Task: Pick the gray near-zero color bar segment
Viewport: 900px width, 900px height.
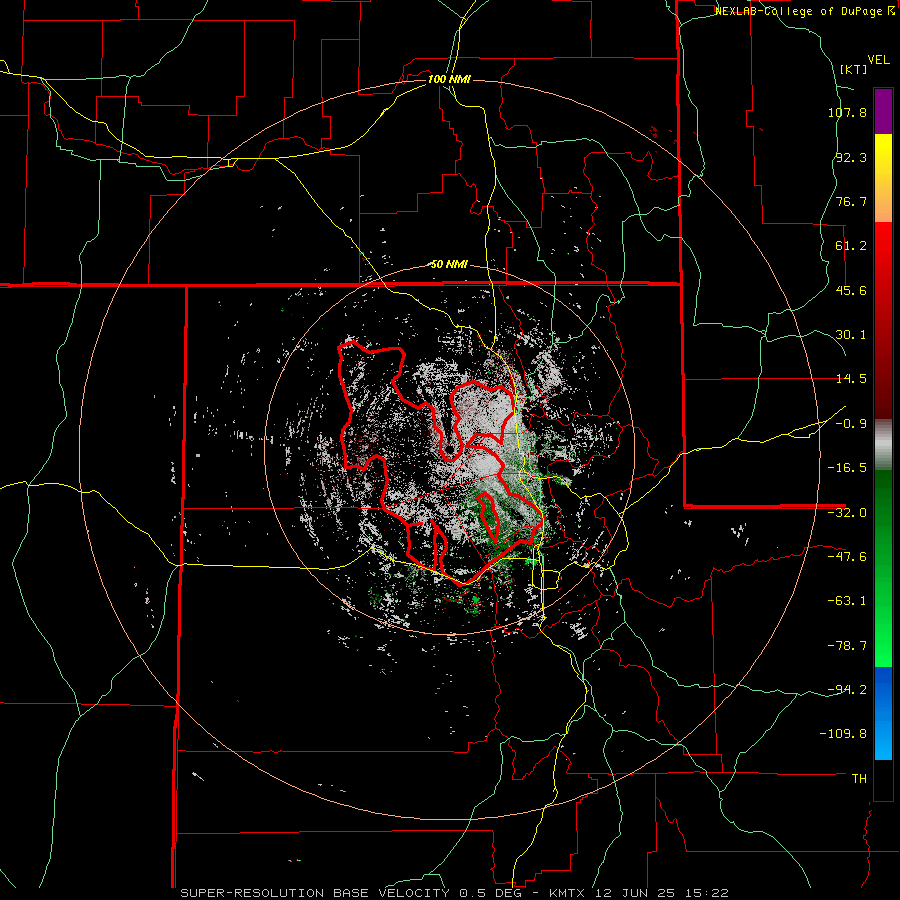Action: pos(883,445)
